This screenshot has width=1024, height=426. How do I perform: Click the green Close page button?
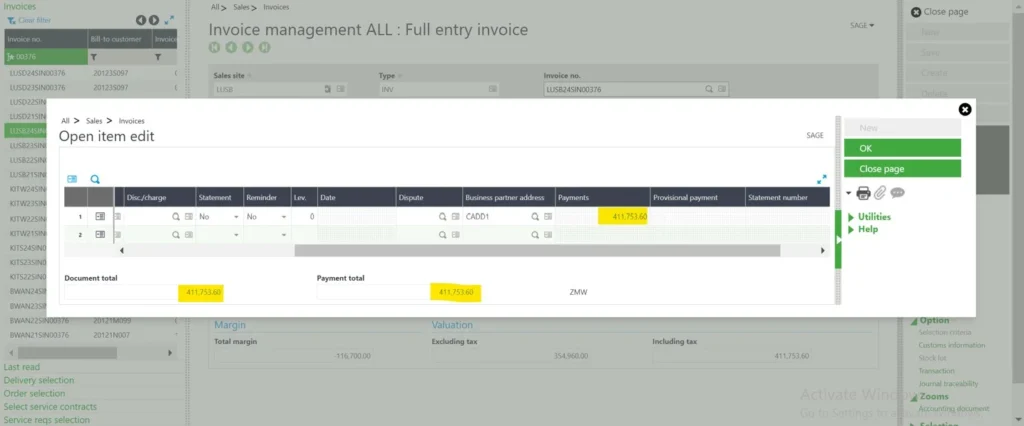pyautogui.click(x=902, y=169)
